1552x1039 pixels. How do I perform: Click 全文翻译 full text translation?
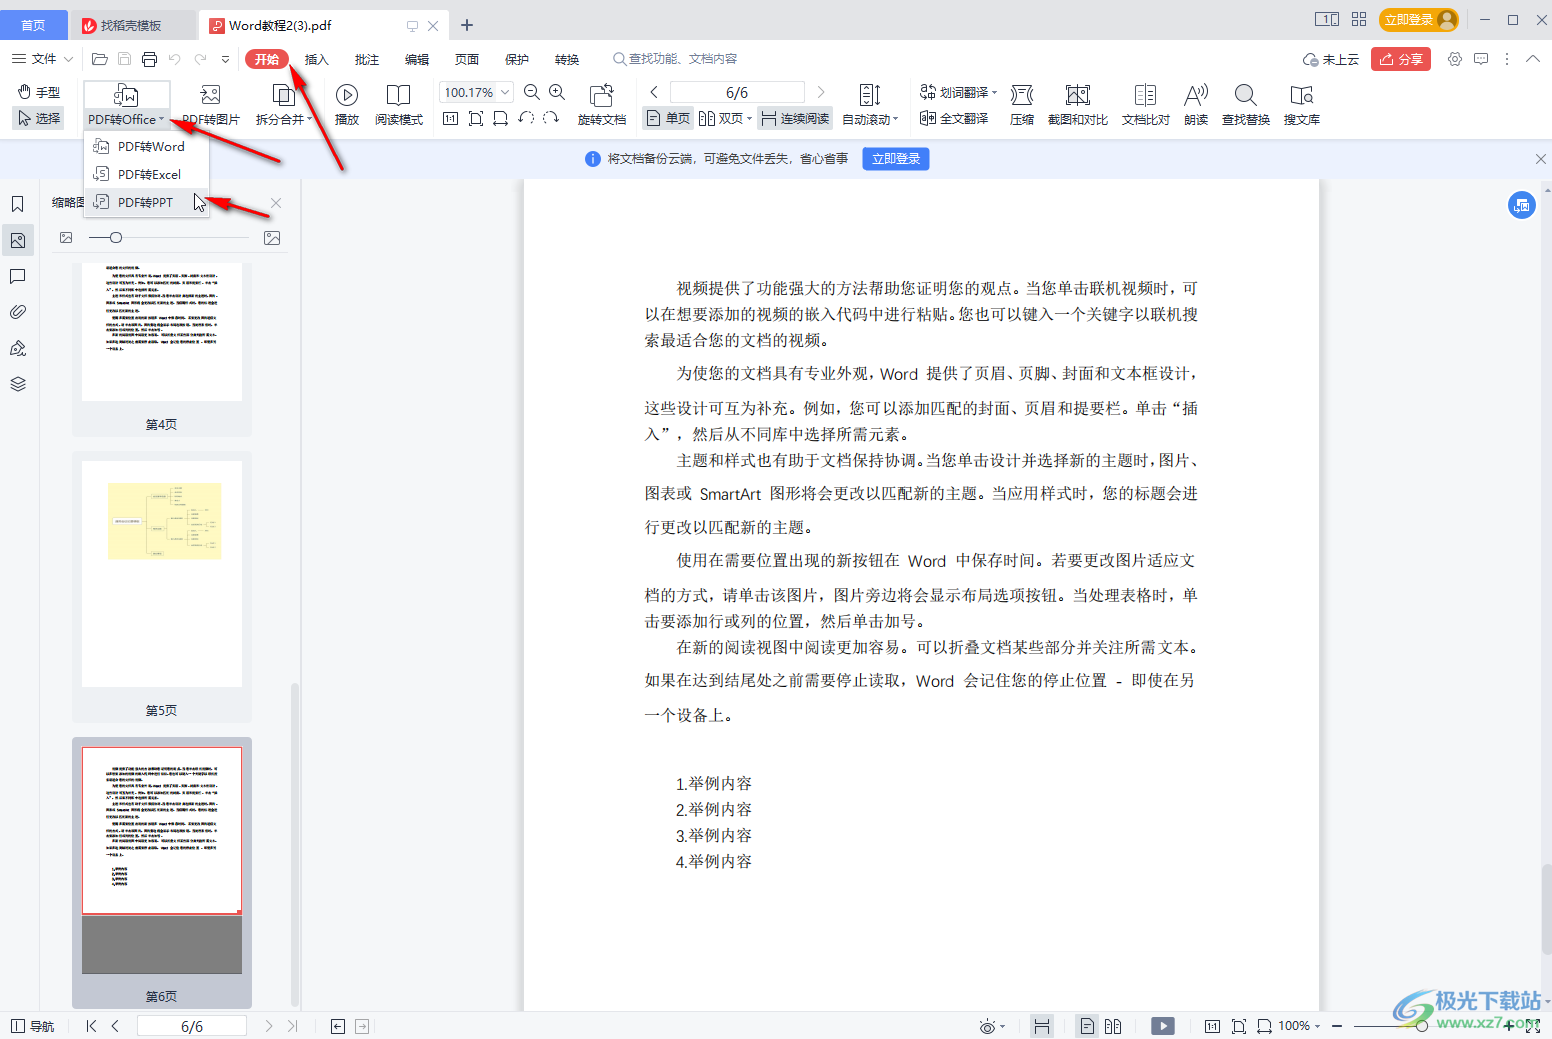coord(954,118)
